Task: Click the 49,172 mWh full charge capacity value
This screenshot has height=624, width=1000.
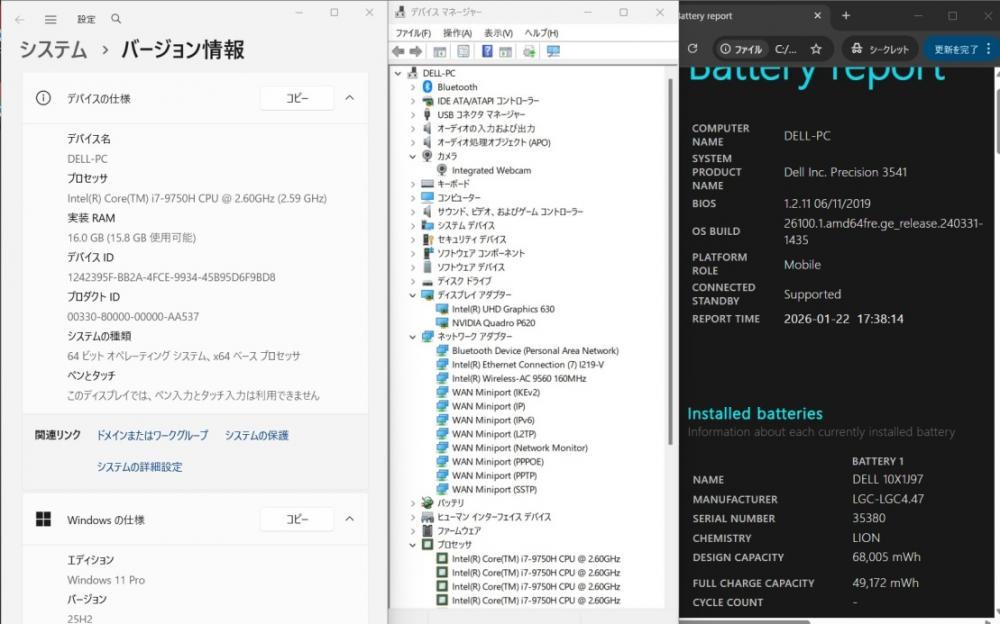Action: pos(885,583)
